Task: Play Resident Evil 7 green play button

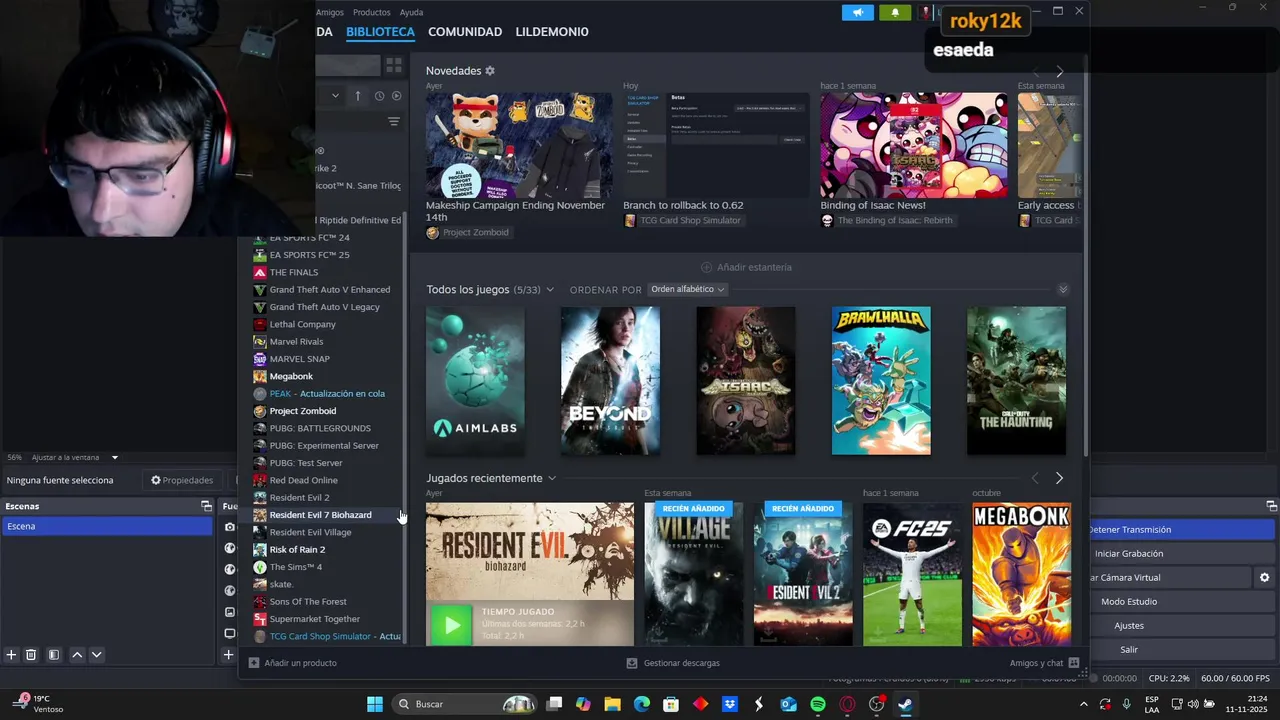Action: click(x=451, y=625)
